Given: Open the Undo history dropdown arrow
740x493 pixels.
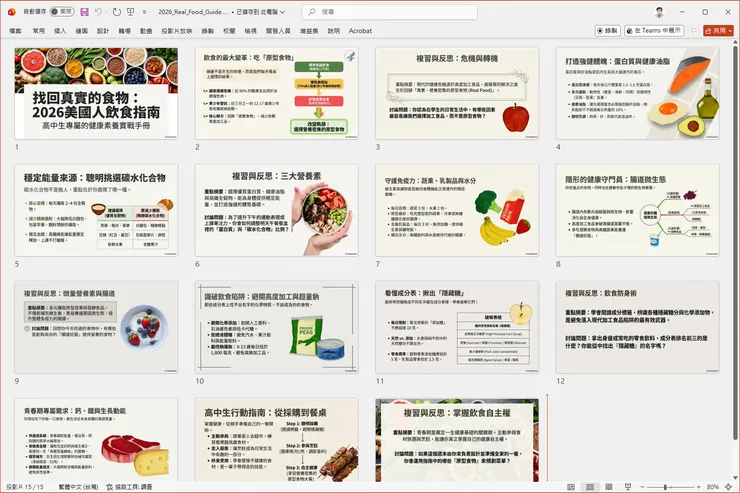Looking at the screenshot, I should (x=106, y=12).
